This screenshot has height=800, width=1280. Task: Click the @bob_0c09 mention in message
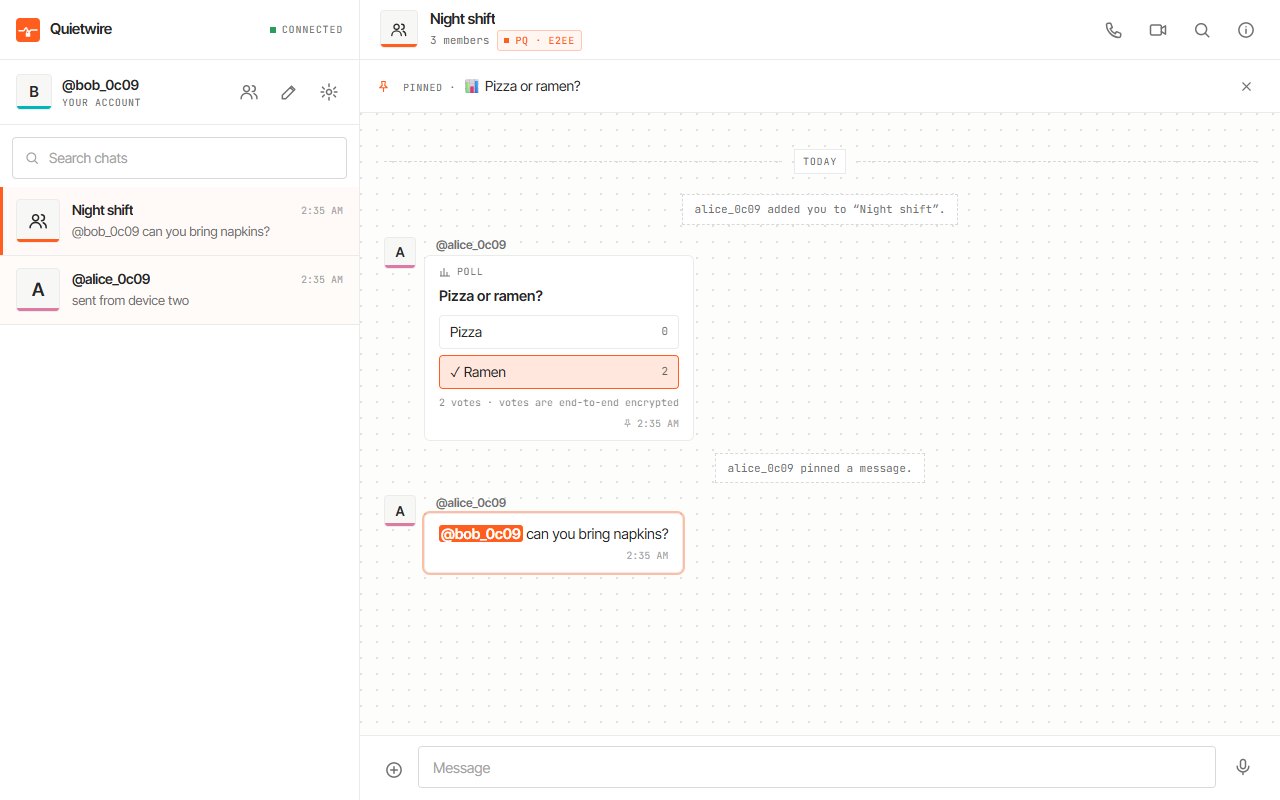481,534
